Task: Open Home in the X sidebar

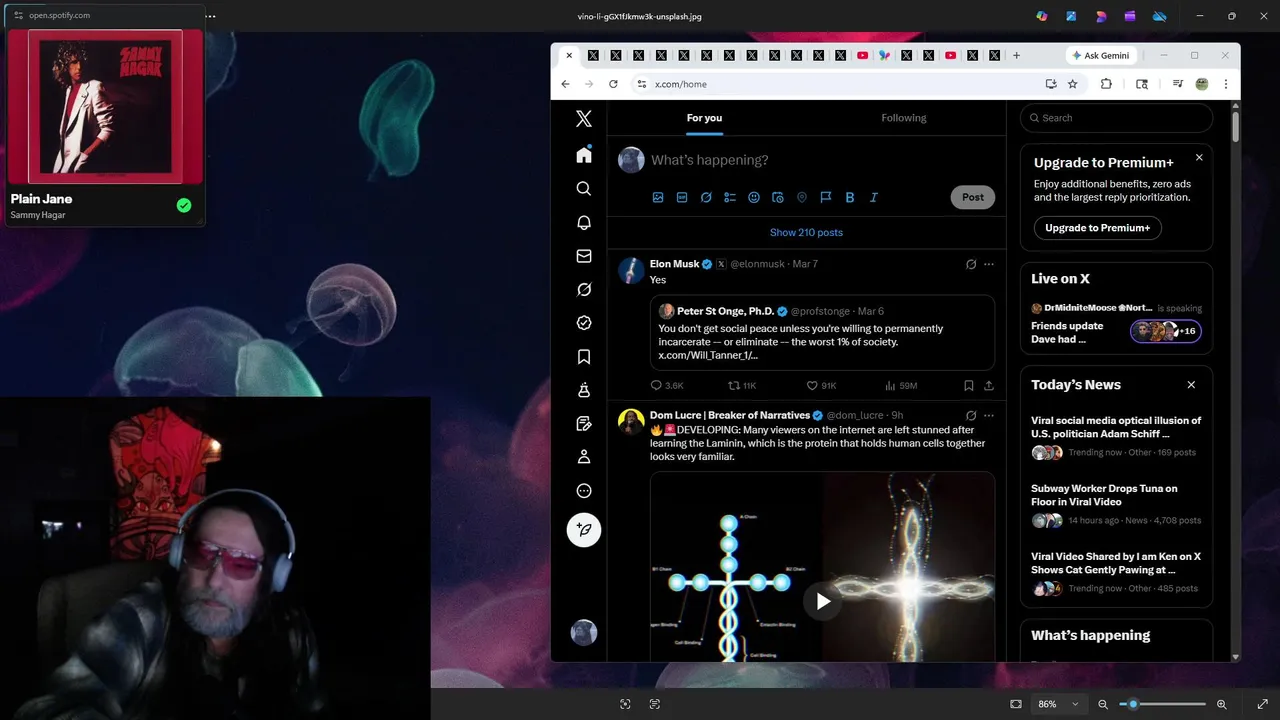Action: (x=584, y=155)
